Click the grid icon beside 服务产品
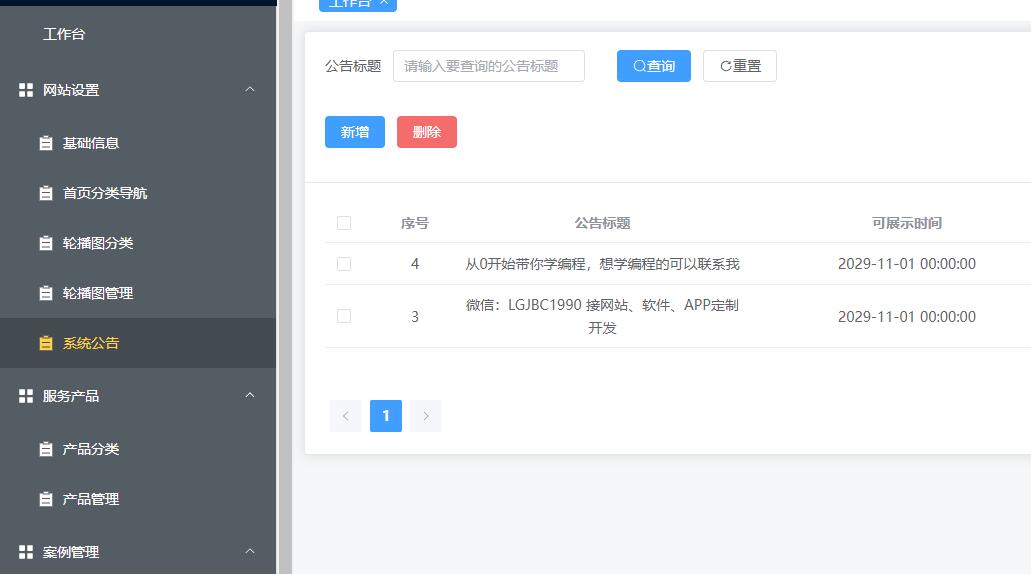Image resolution: width=1031 pixels, height=574 pixels. [26, 396]
